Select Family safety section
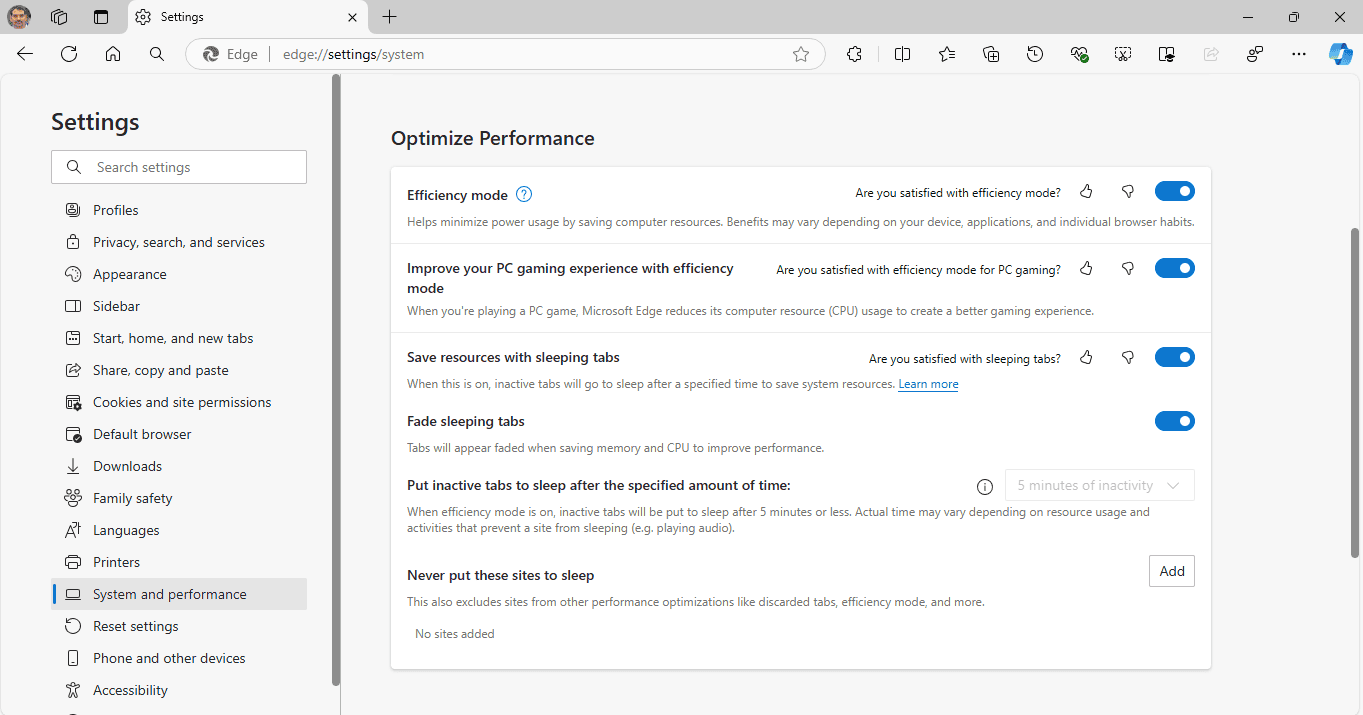Image resolution: width=1363 pixels, height=715 pixels. [x=179, y=498]
